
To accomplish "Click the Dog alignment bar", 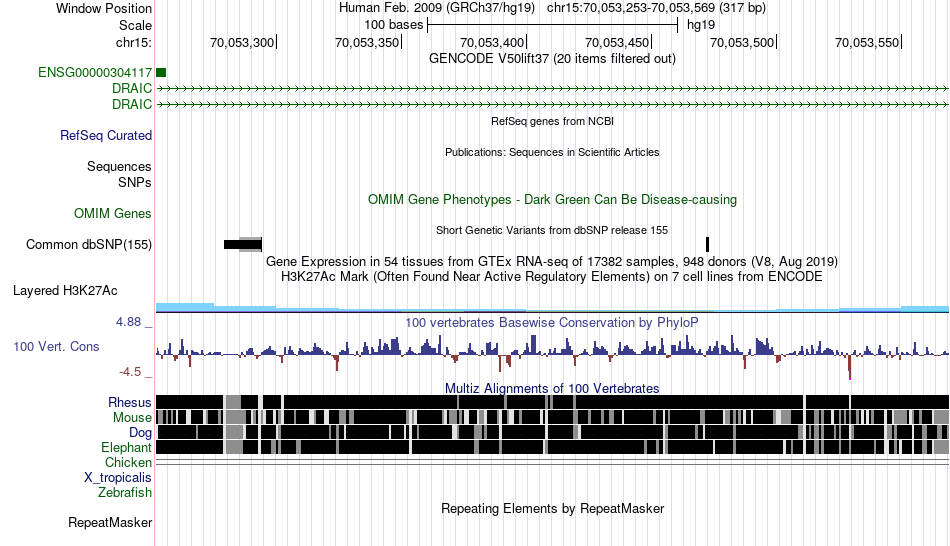I will [552, 432].
